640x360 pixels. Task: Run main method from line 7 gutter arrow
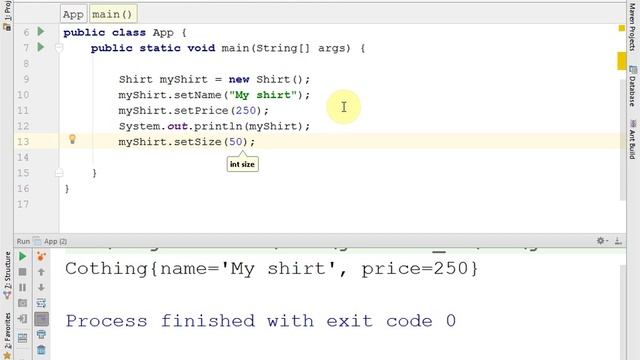(41, 47)
